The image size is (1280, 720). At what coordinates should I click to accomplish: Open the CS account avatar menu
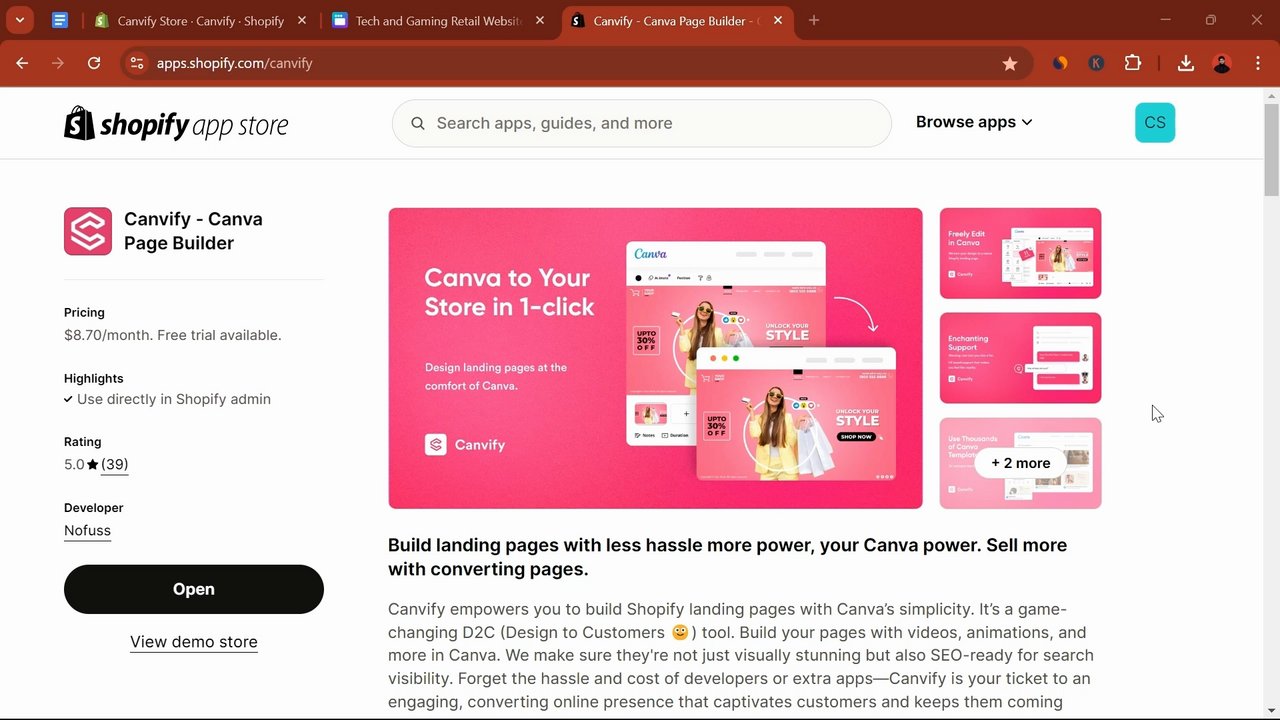tap(1155, 122)
